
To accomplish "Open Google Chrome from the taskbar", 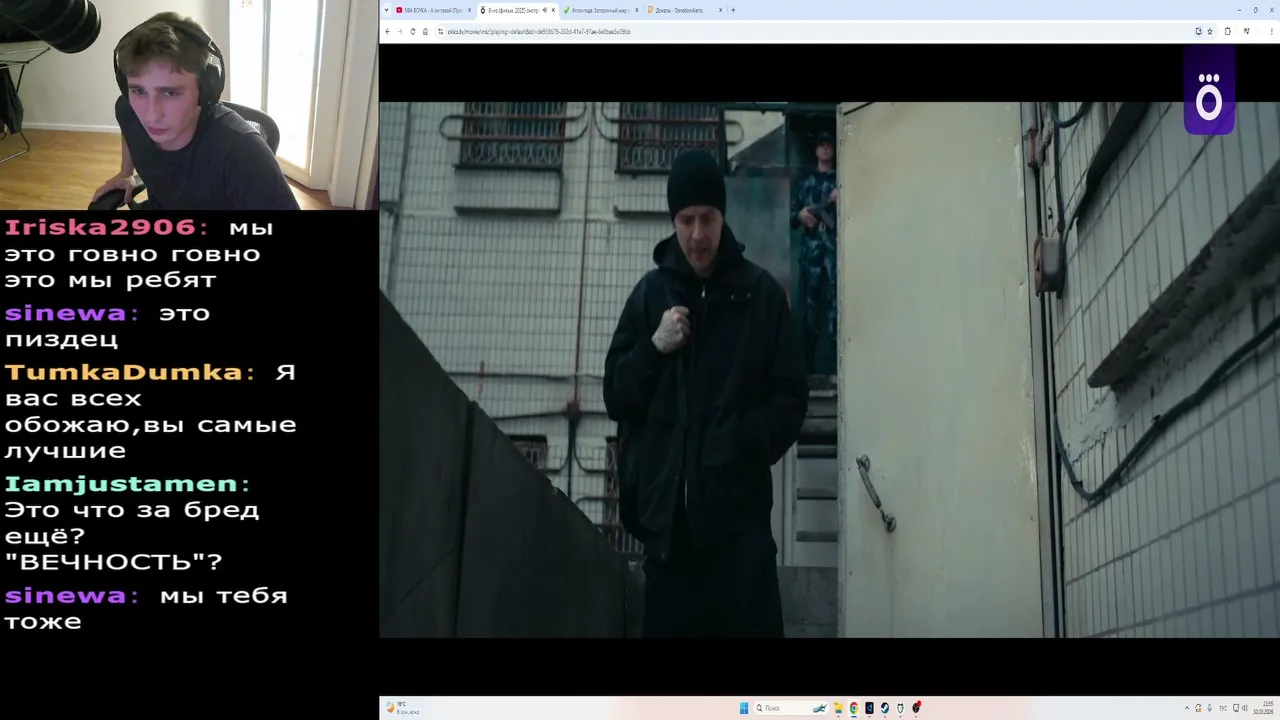I will click(x=853, y=708).
